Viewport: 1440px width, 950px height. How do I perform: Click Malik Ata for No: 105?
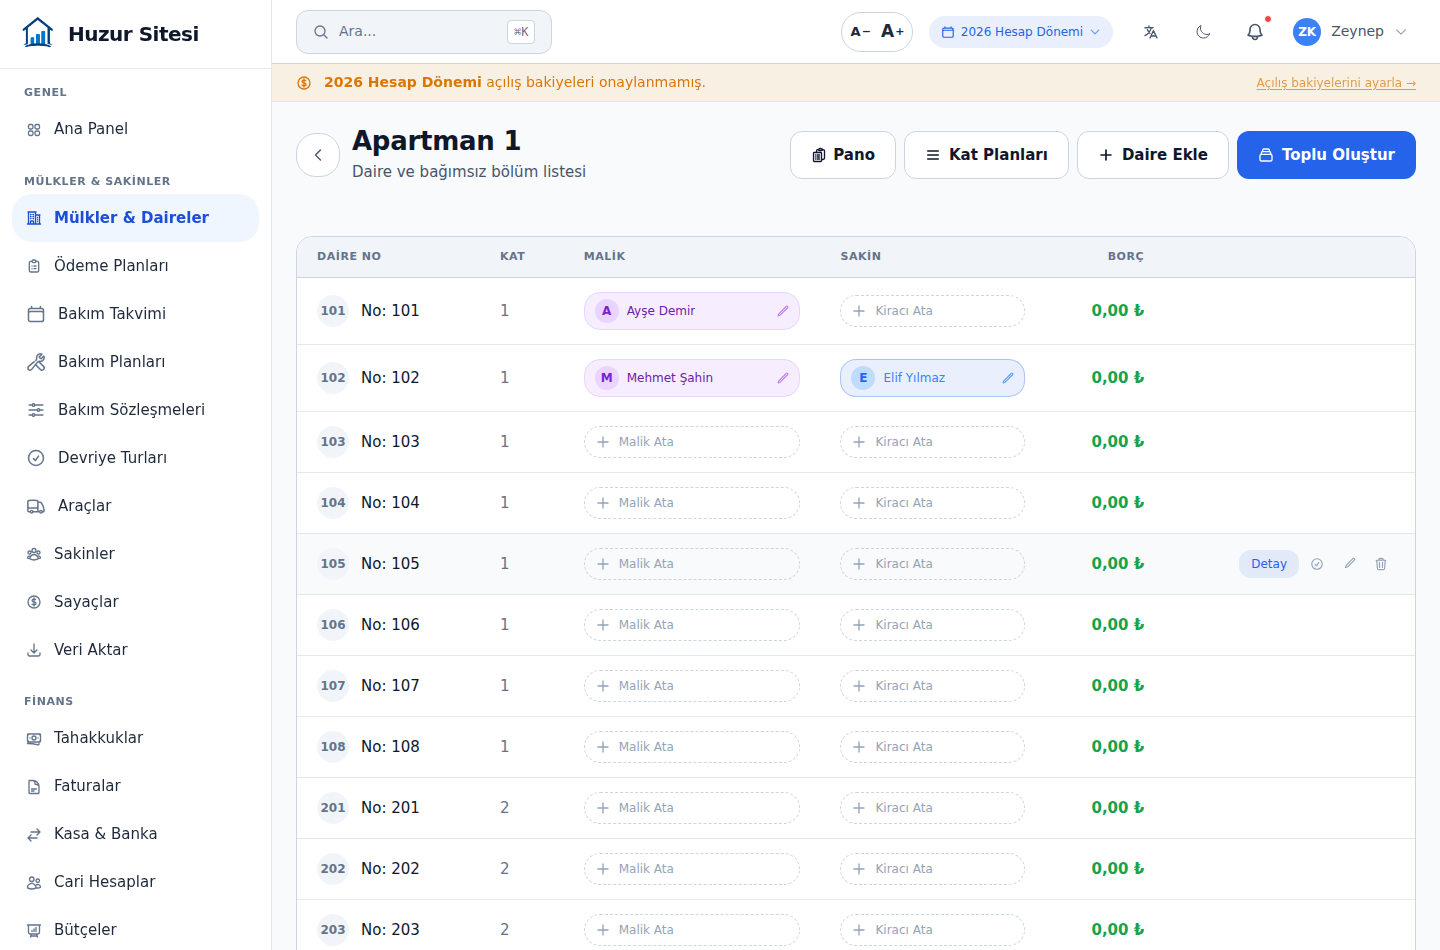[692, 564]
